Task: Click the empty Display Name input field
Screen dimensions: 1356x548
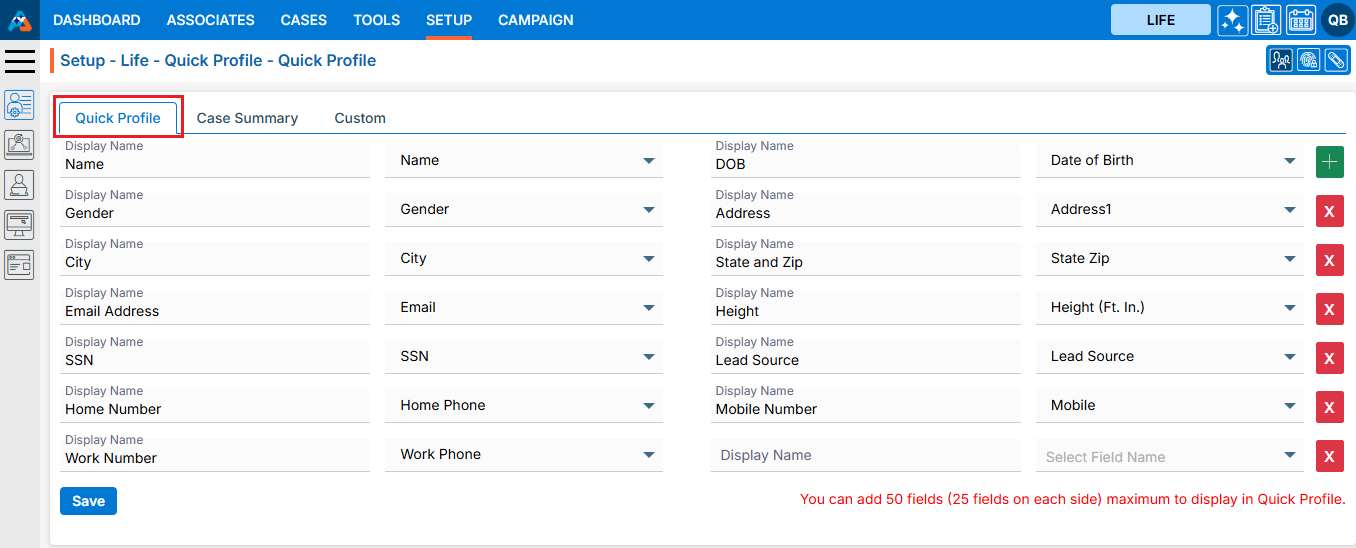Action: pyautogui.click(x=865, y=456)
